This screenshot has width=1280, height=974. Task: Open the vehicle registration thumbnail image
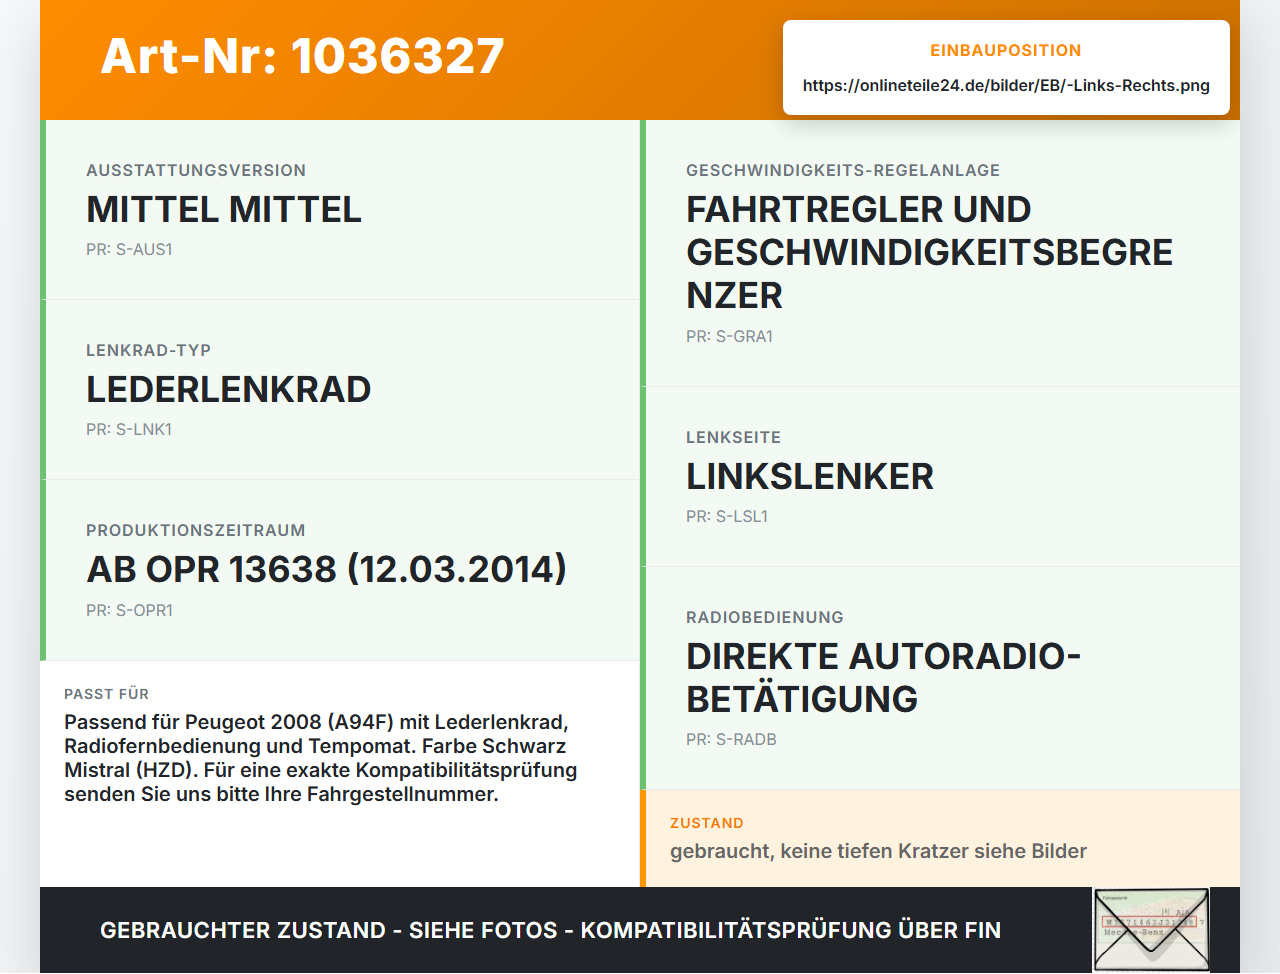click(1151, 930)
